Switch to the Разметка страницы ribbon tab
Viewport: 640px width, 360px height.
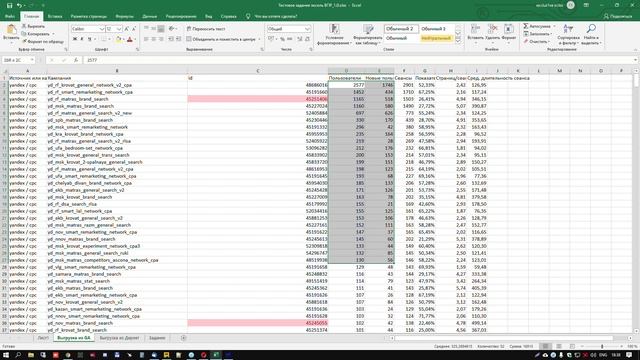pos(89,16)
